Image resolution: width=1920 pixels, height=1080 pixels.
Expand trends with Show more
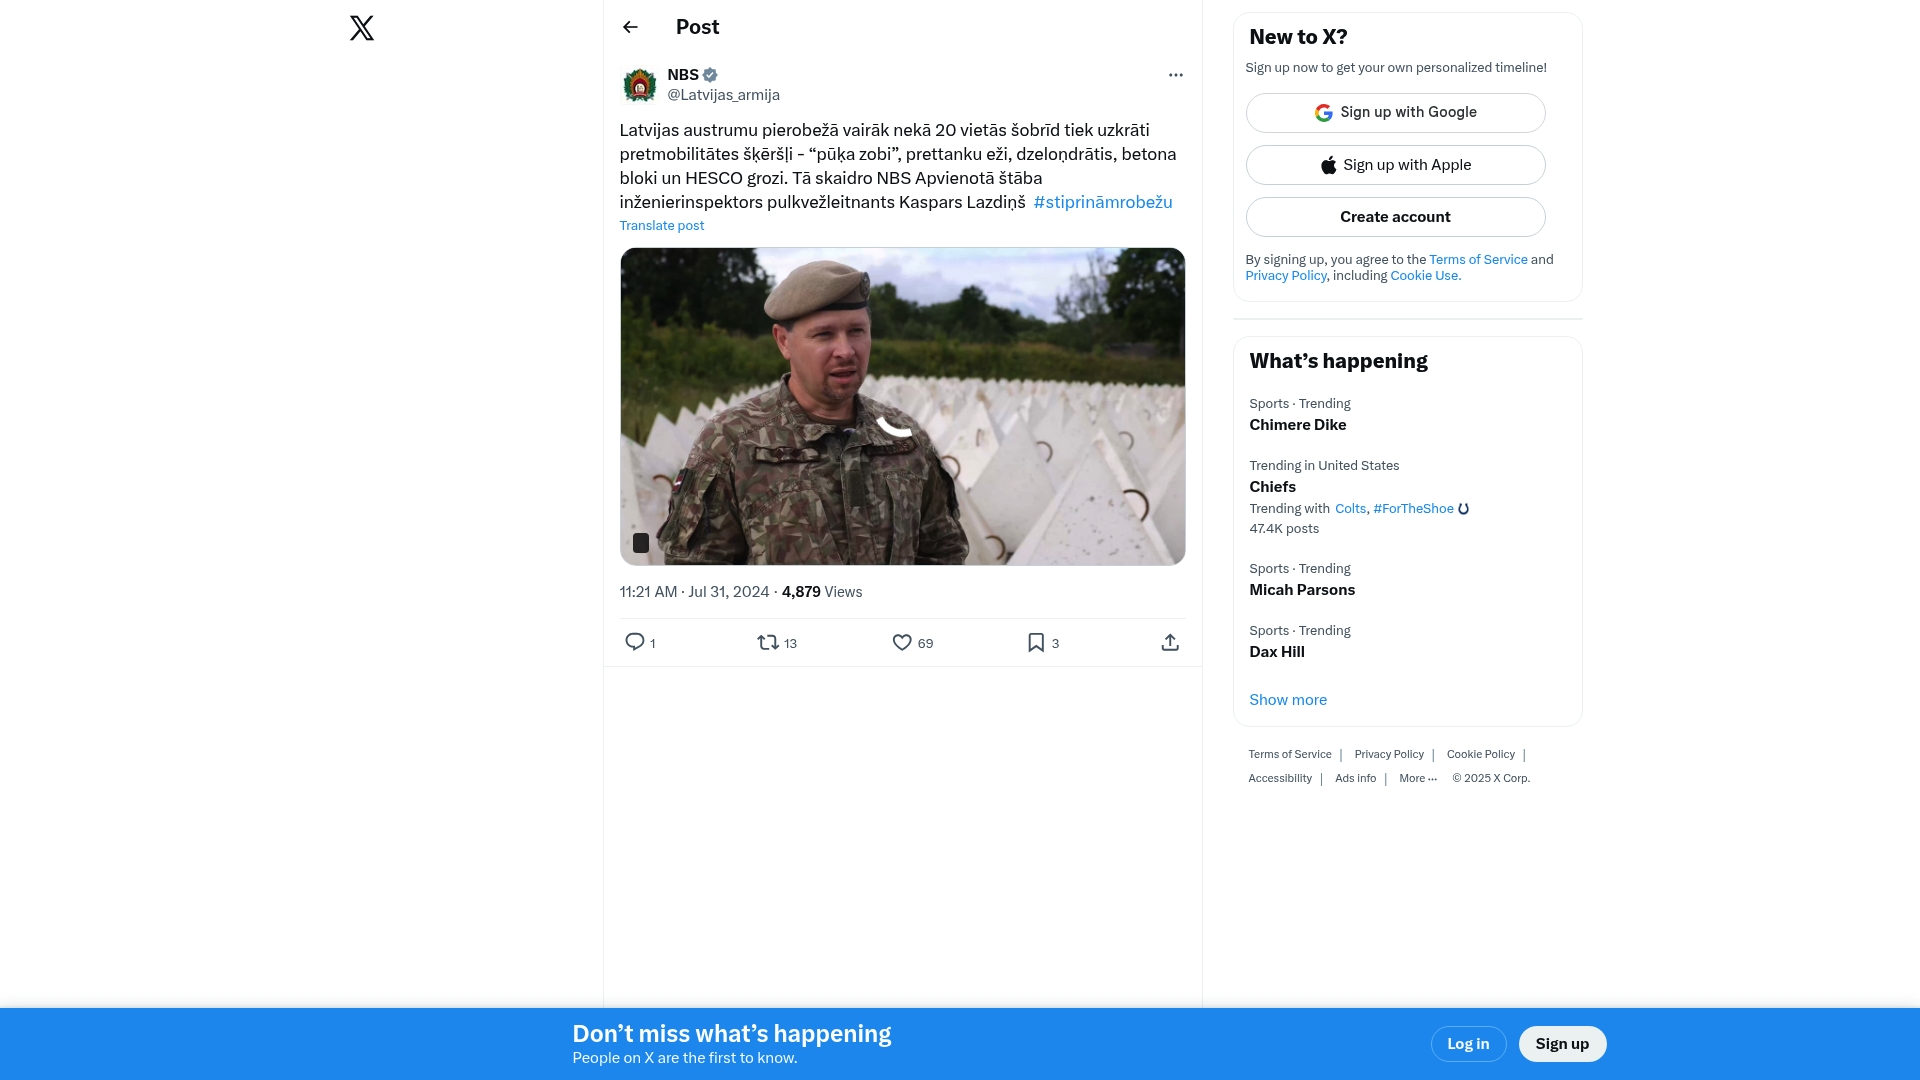coord(1287,700)
